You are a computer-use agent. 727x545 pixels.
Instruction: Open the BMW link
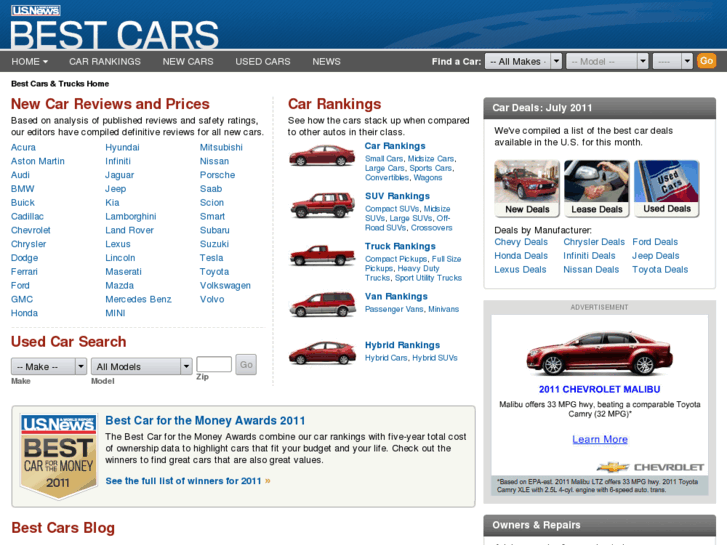(x=23, y=189)
